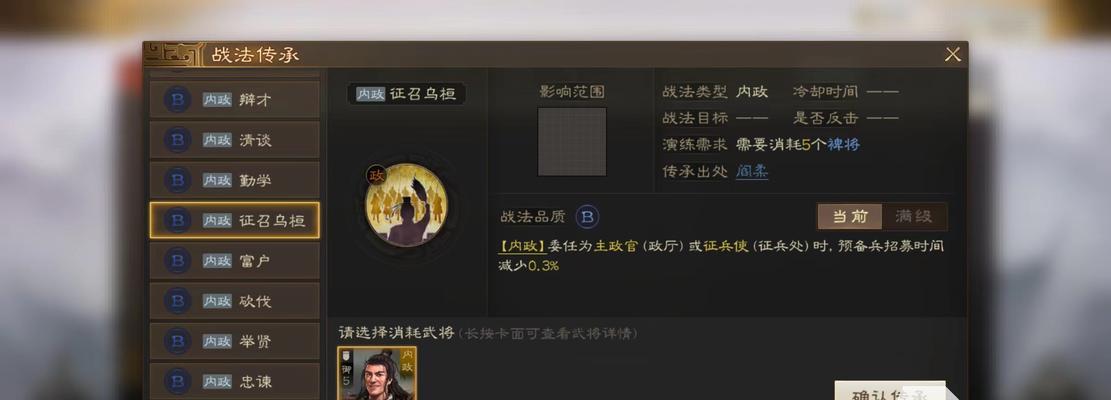
Task: Select the 砍伐 tactic entry
Action: 235,301
